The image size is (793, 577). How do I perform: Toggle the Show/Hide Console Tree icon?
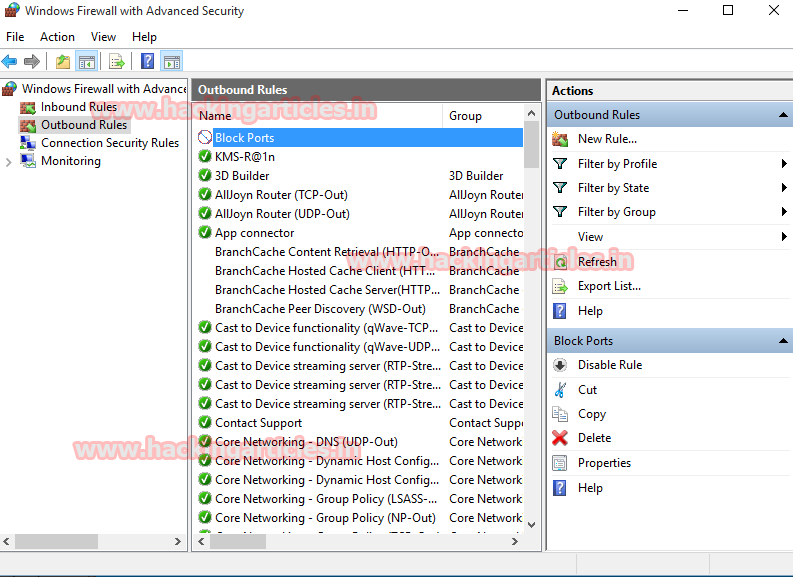(x=86, y=62)
